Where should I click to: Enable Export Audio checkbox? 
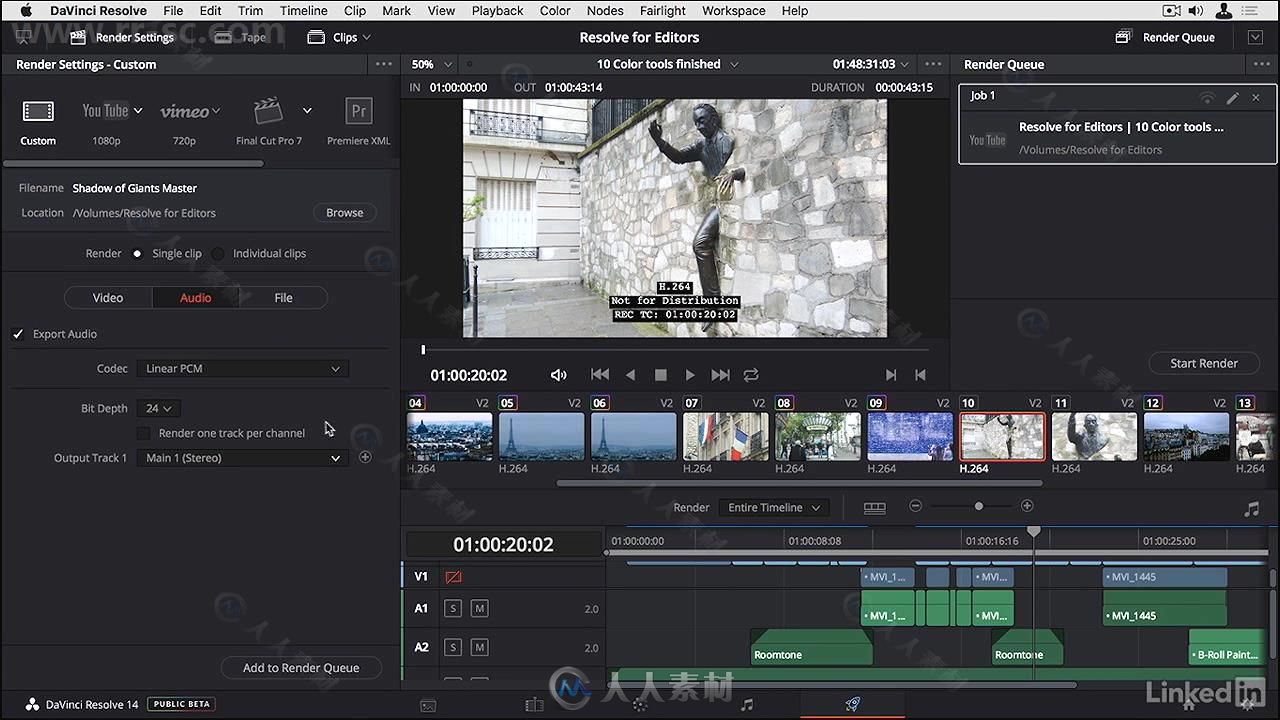pos(18,334)
